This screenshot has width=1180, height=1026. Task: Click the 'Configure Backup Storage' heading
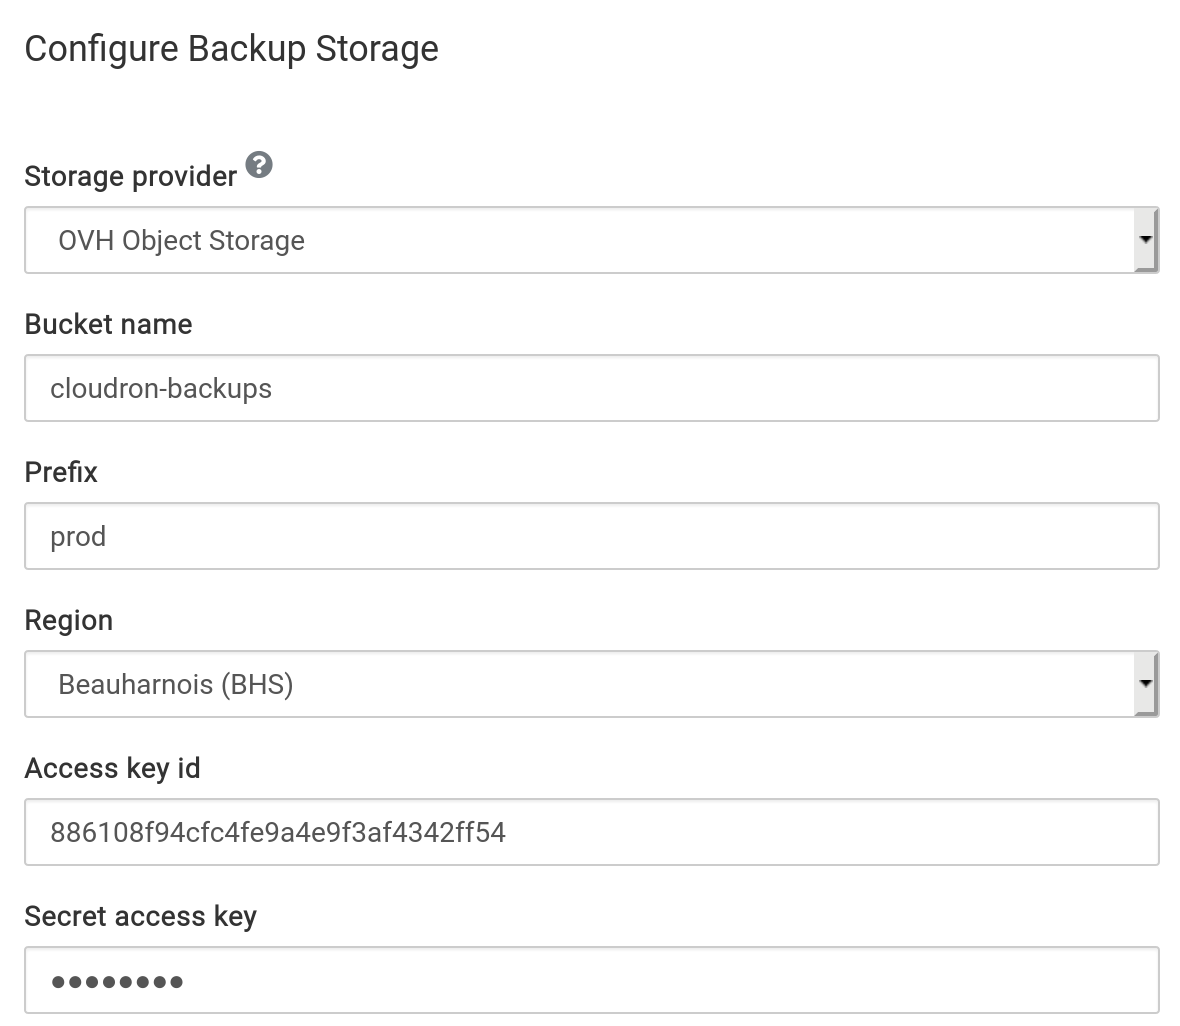click(231, 49)
